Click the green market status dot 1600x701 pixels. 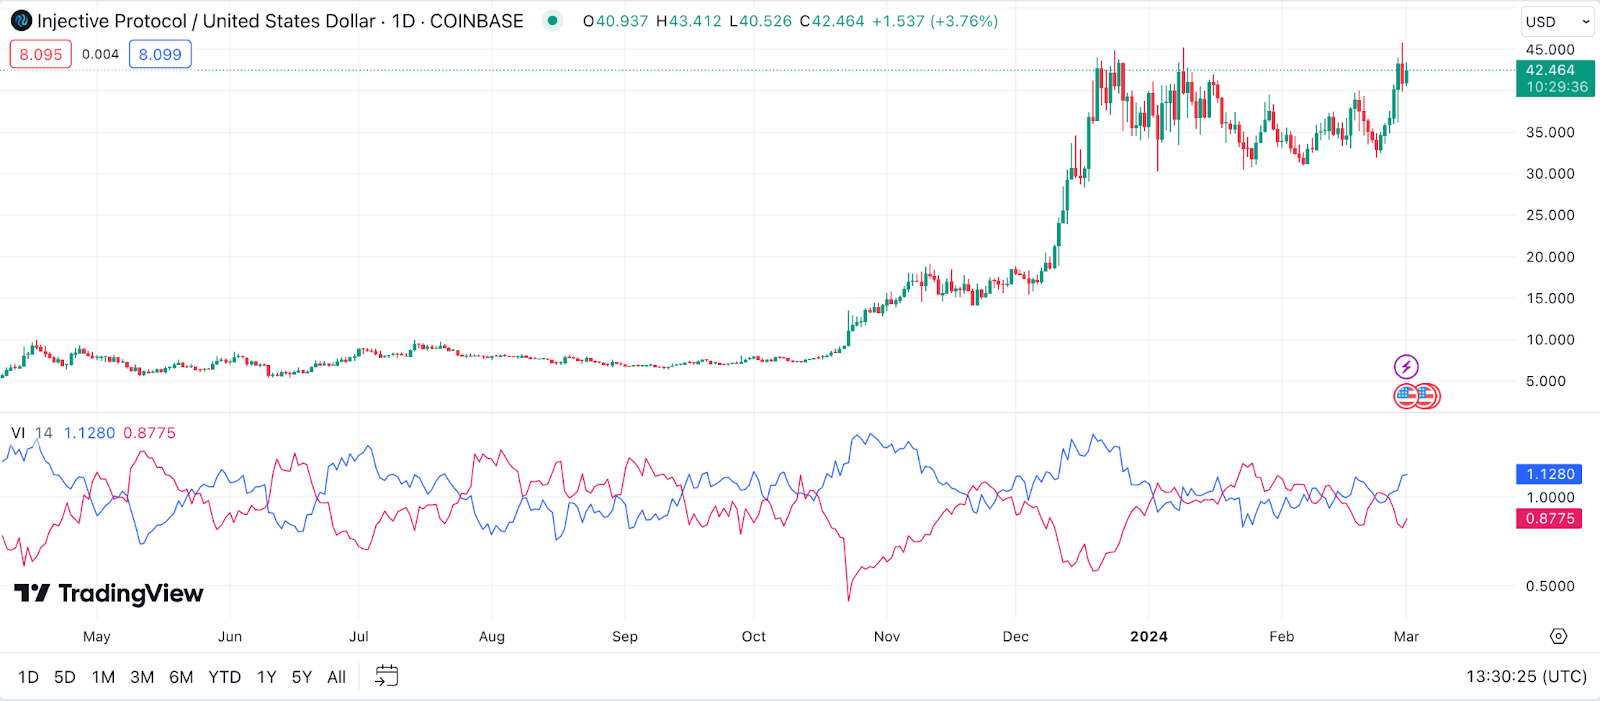pos(552,20)
